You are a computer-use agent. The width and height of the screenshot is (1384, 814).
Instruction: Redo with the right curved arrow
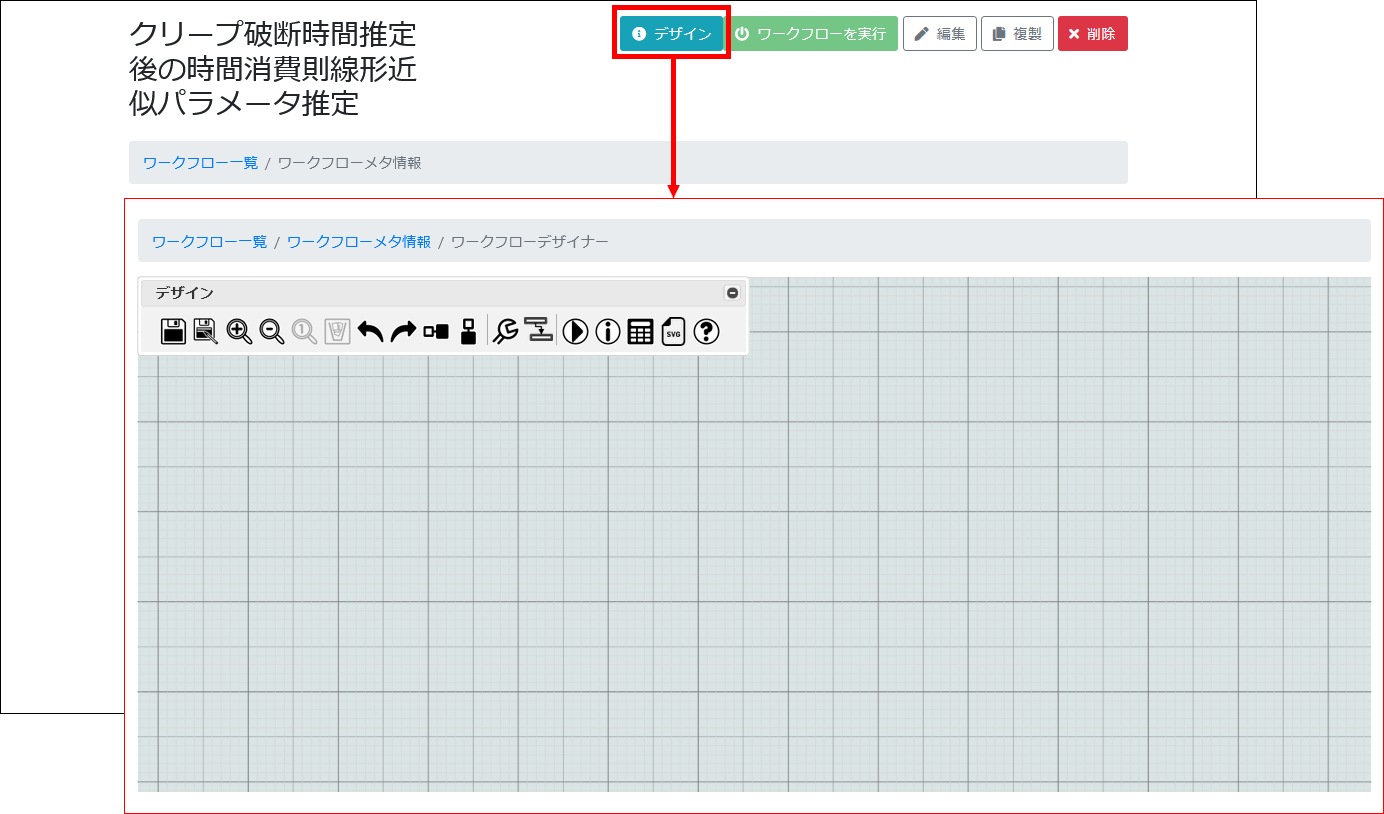pyautogui.click(x=403, y=331)
